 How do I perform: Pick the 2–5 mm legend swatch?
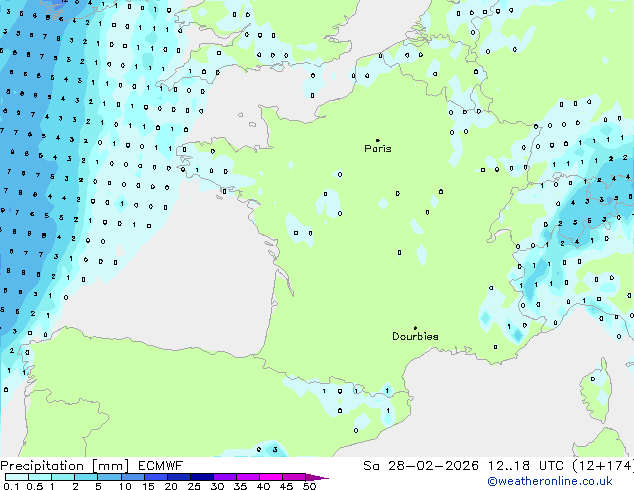[86, 477]
